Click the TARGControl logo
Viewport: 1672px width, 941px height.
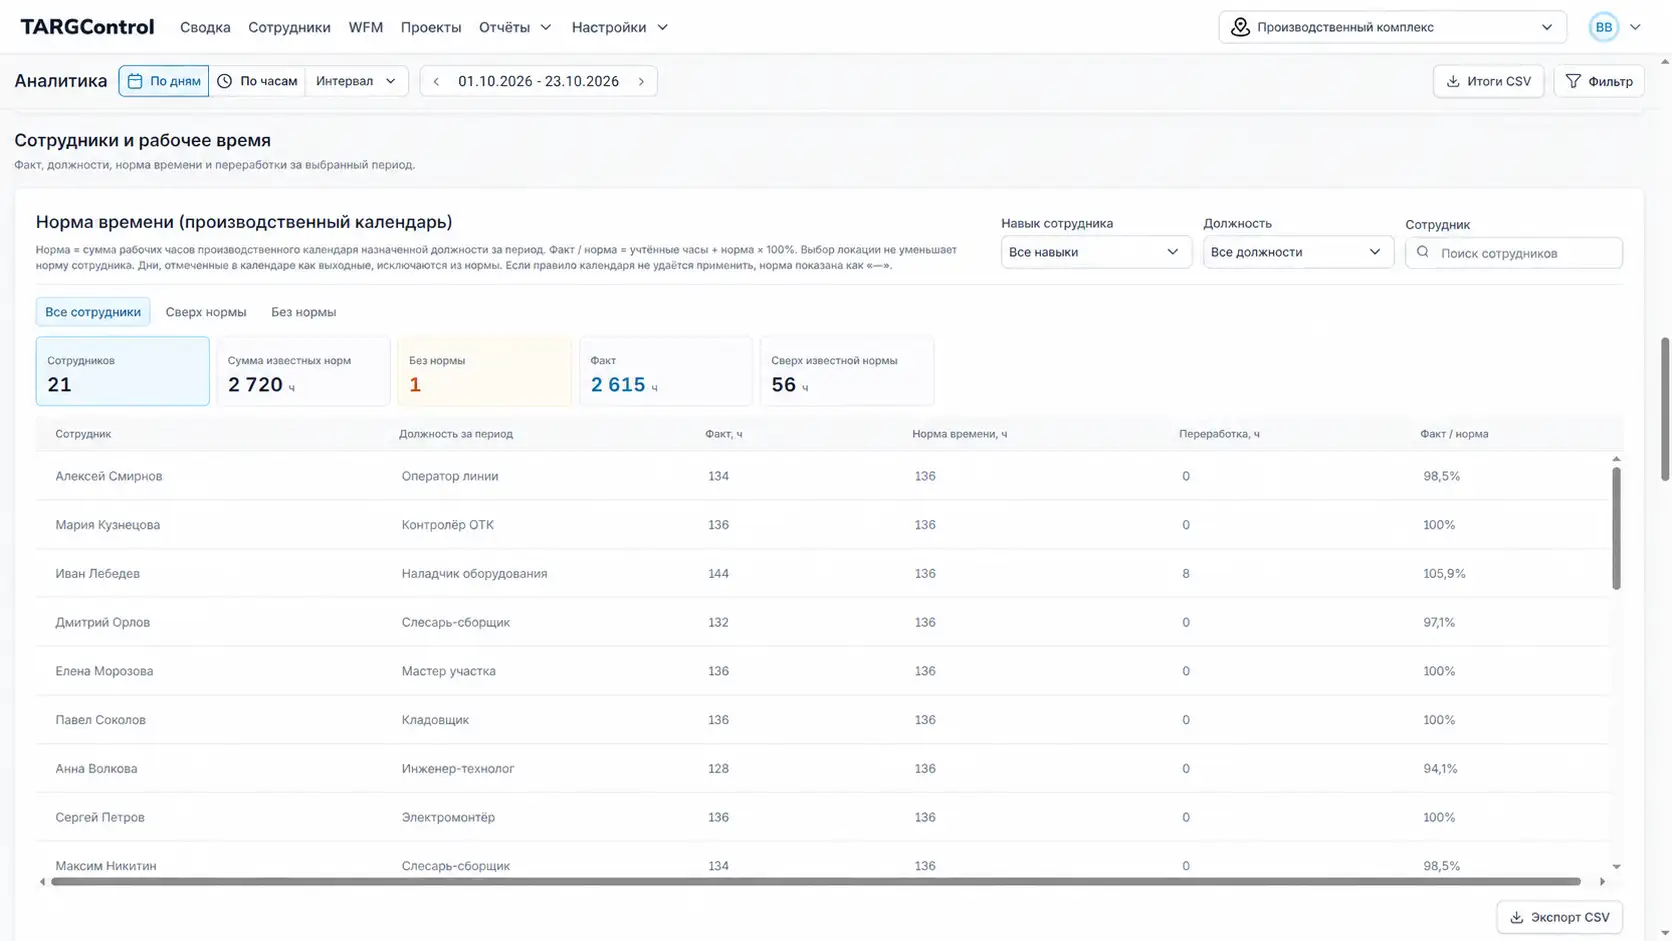pos(87,27)
